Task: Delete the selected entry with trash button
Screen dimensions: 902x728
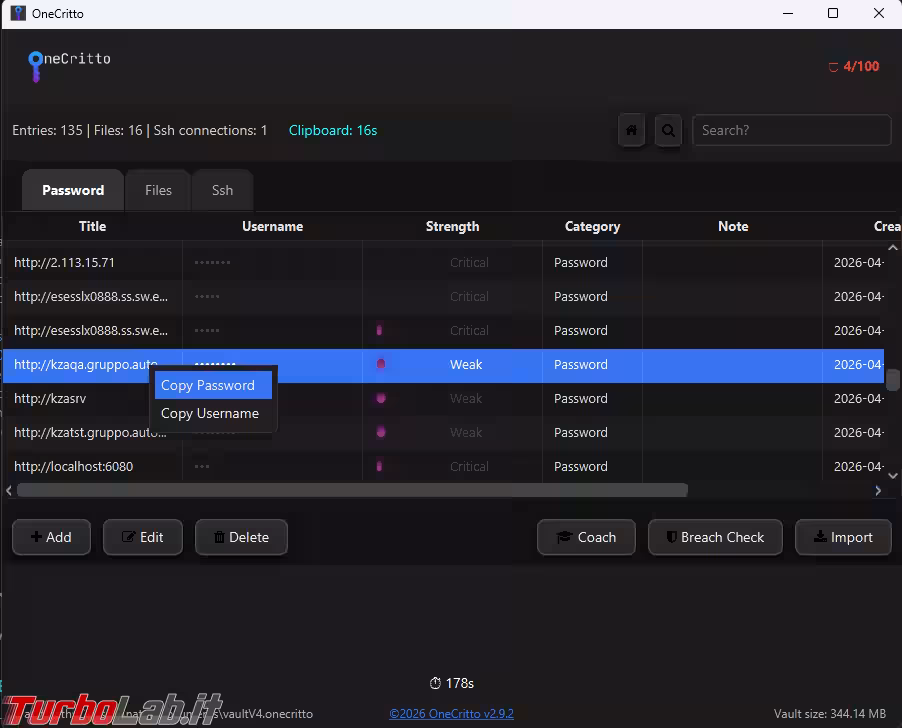Action: point(241,537)
